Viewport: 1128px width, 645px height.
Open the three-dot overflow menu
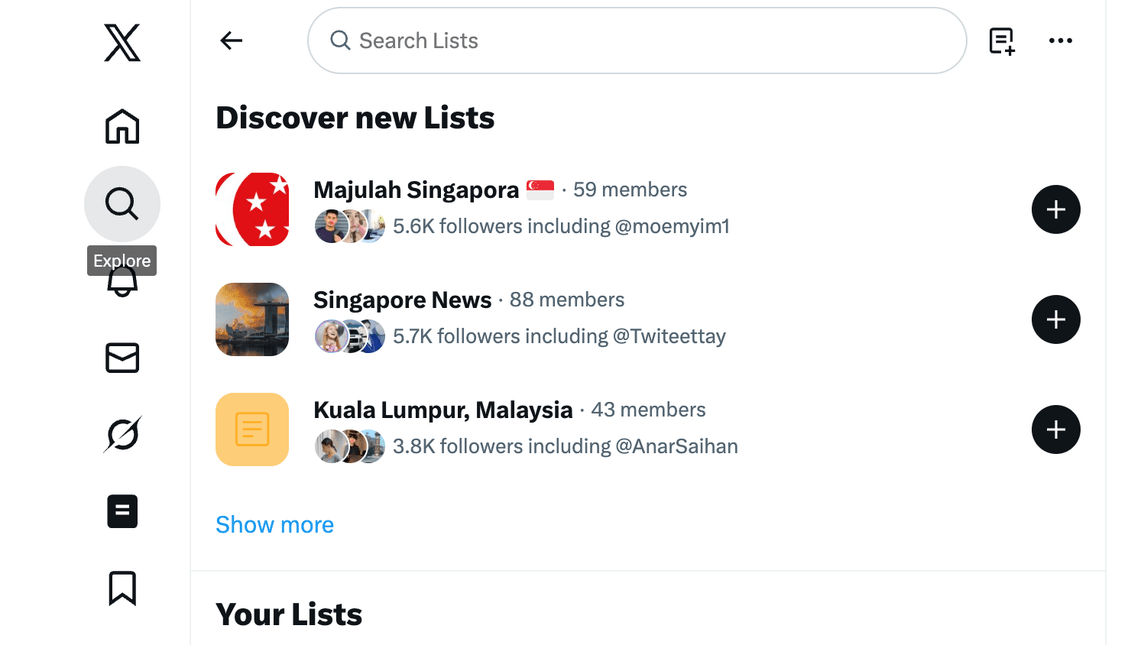1060,40
